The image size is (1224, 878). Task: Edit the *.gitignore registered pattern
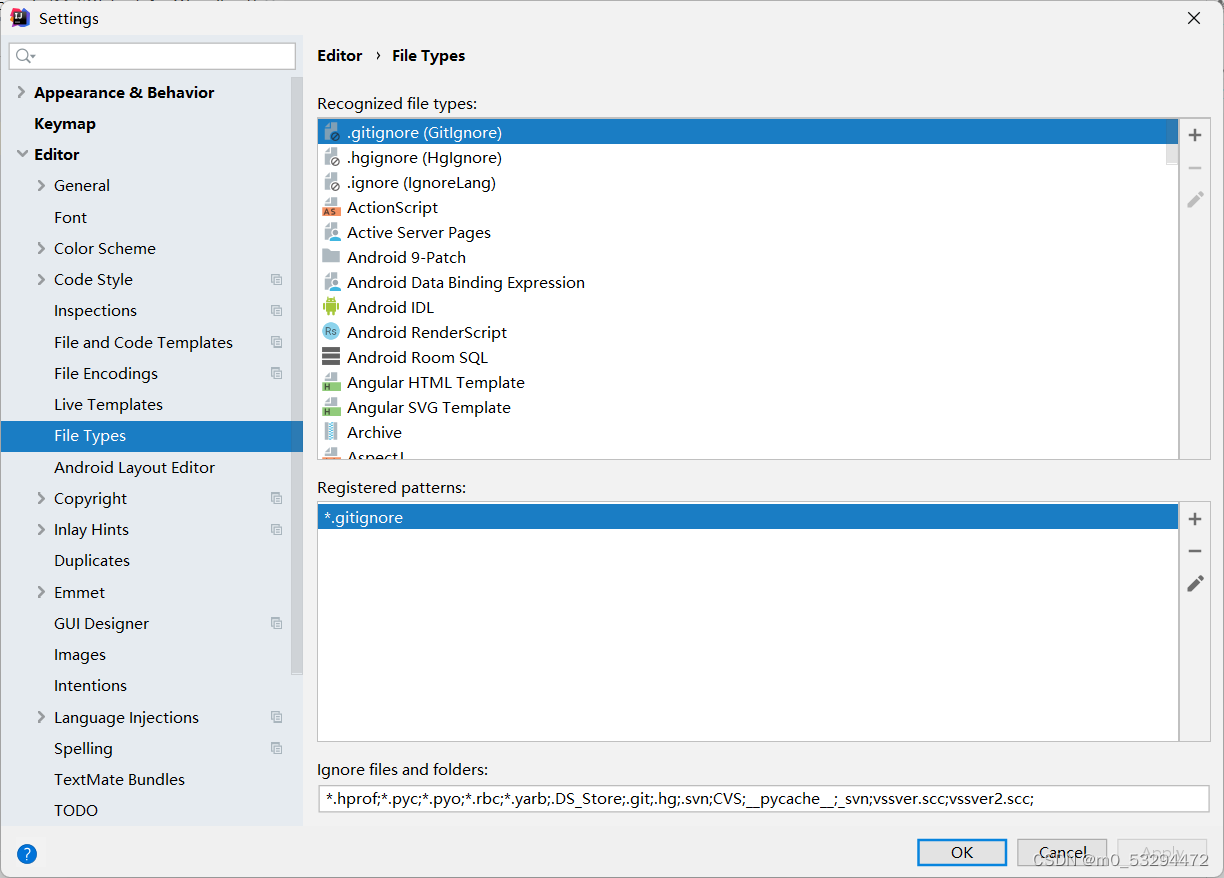[1195, 583]
